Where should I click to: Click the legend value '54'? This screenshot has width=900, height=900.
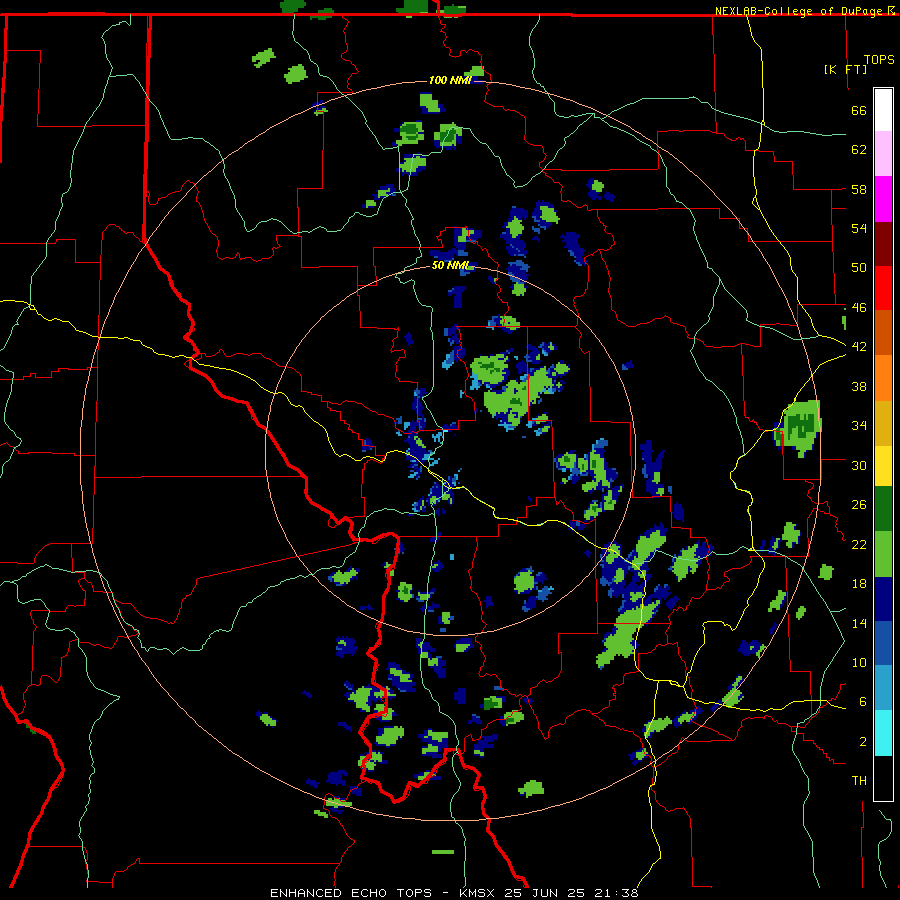click(x=859, y=228)
